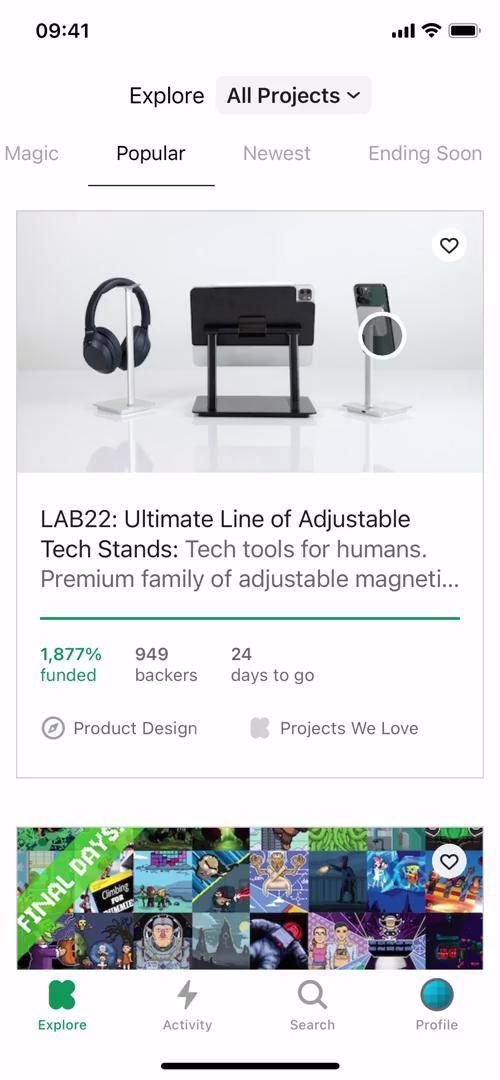500x1080 pixels.
Task: Tap the Wi-Fi icon in status bar
Action: point(432,30)
